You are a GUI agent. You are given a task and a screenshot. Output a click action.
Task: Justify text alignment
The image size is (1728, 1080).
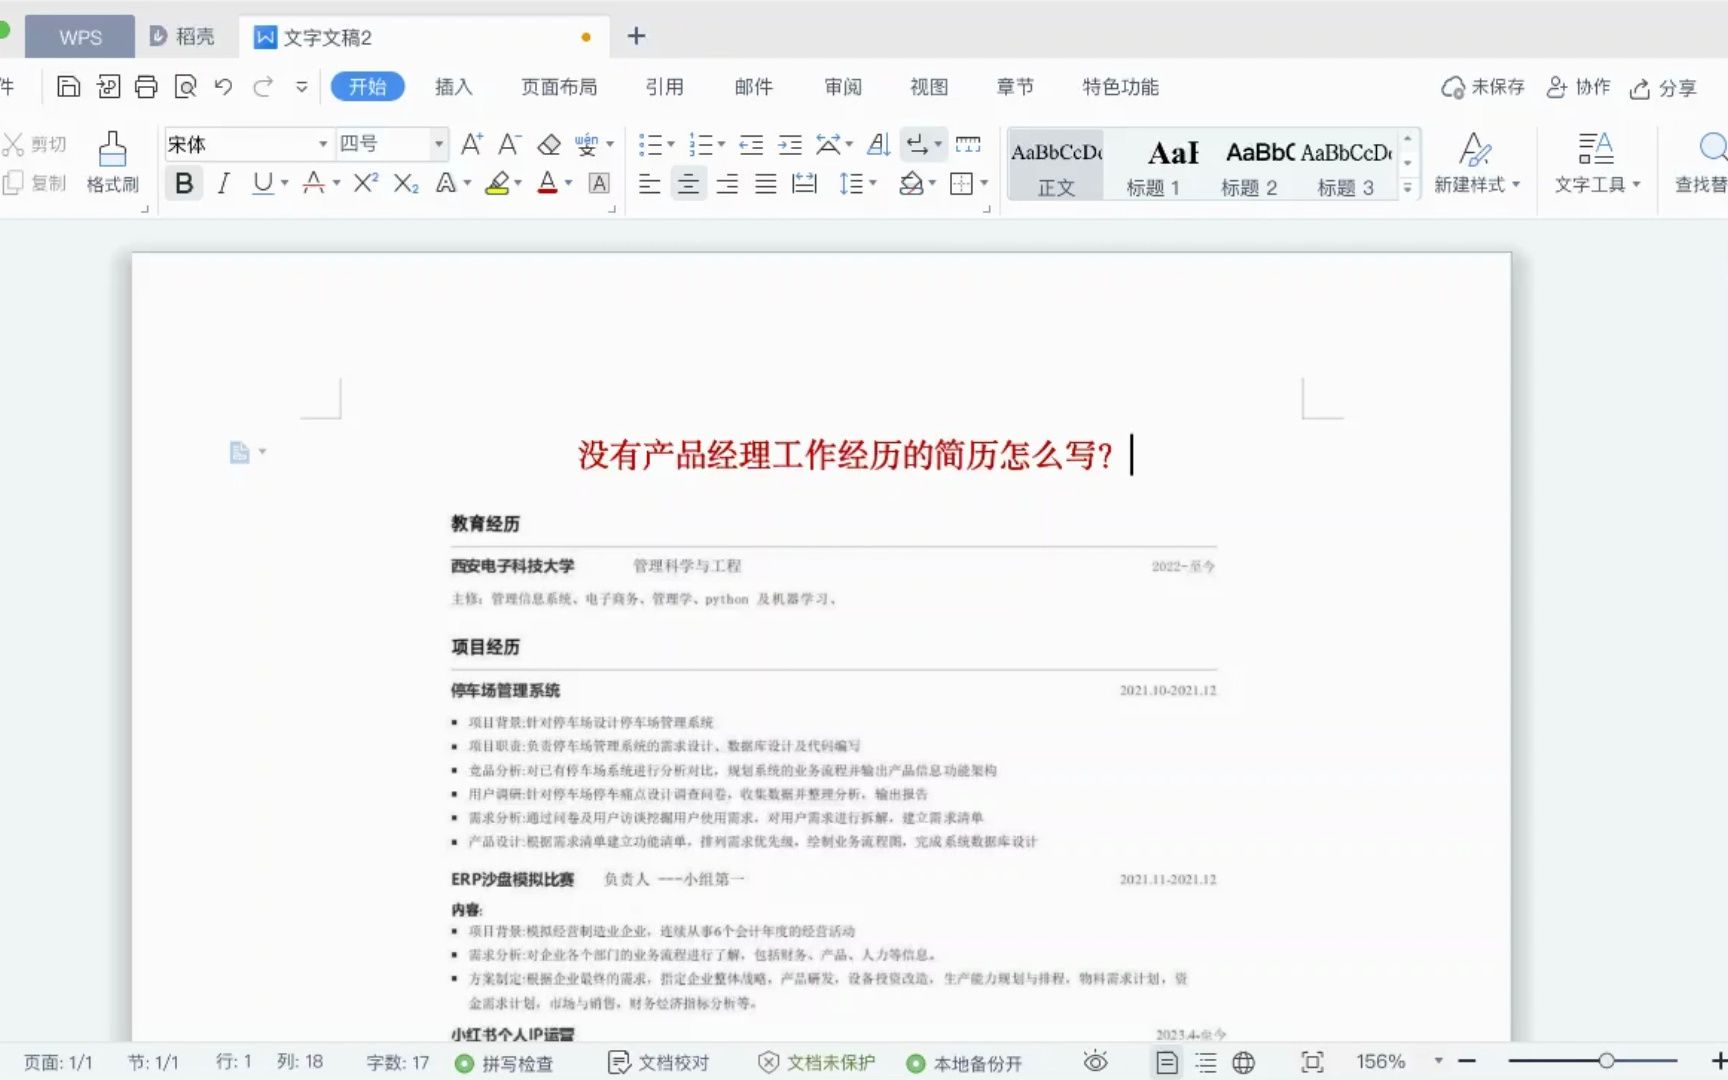pos(765,183)
